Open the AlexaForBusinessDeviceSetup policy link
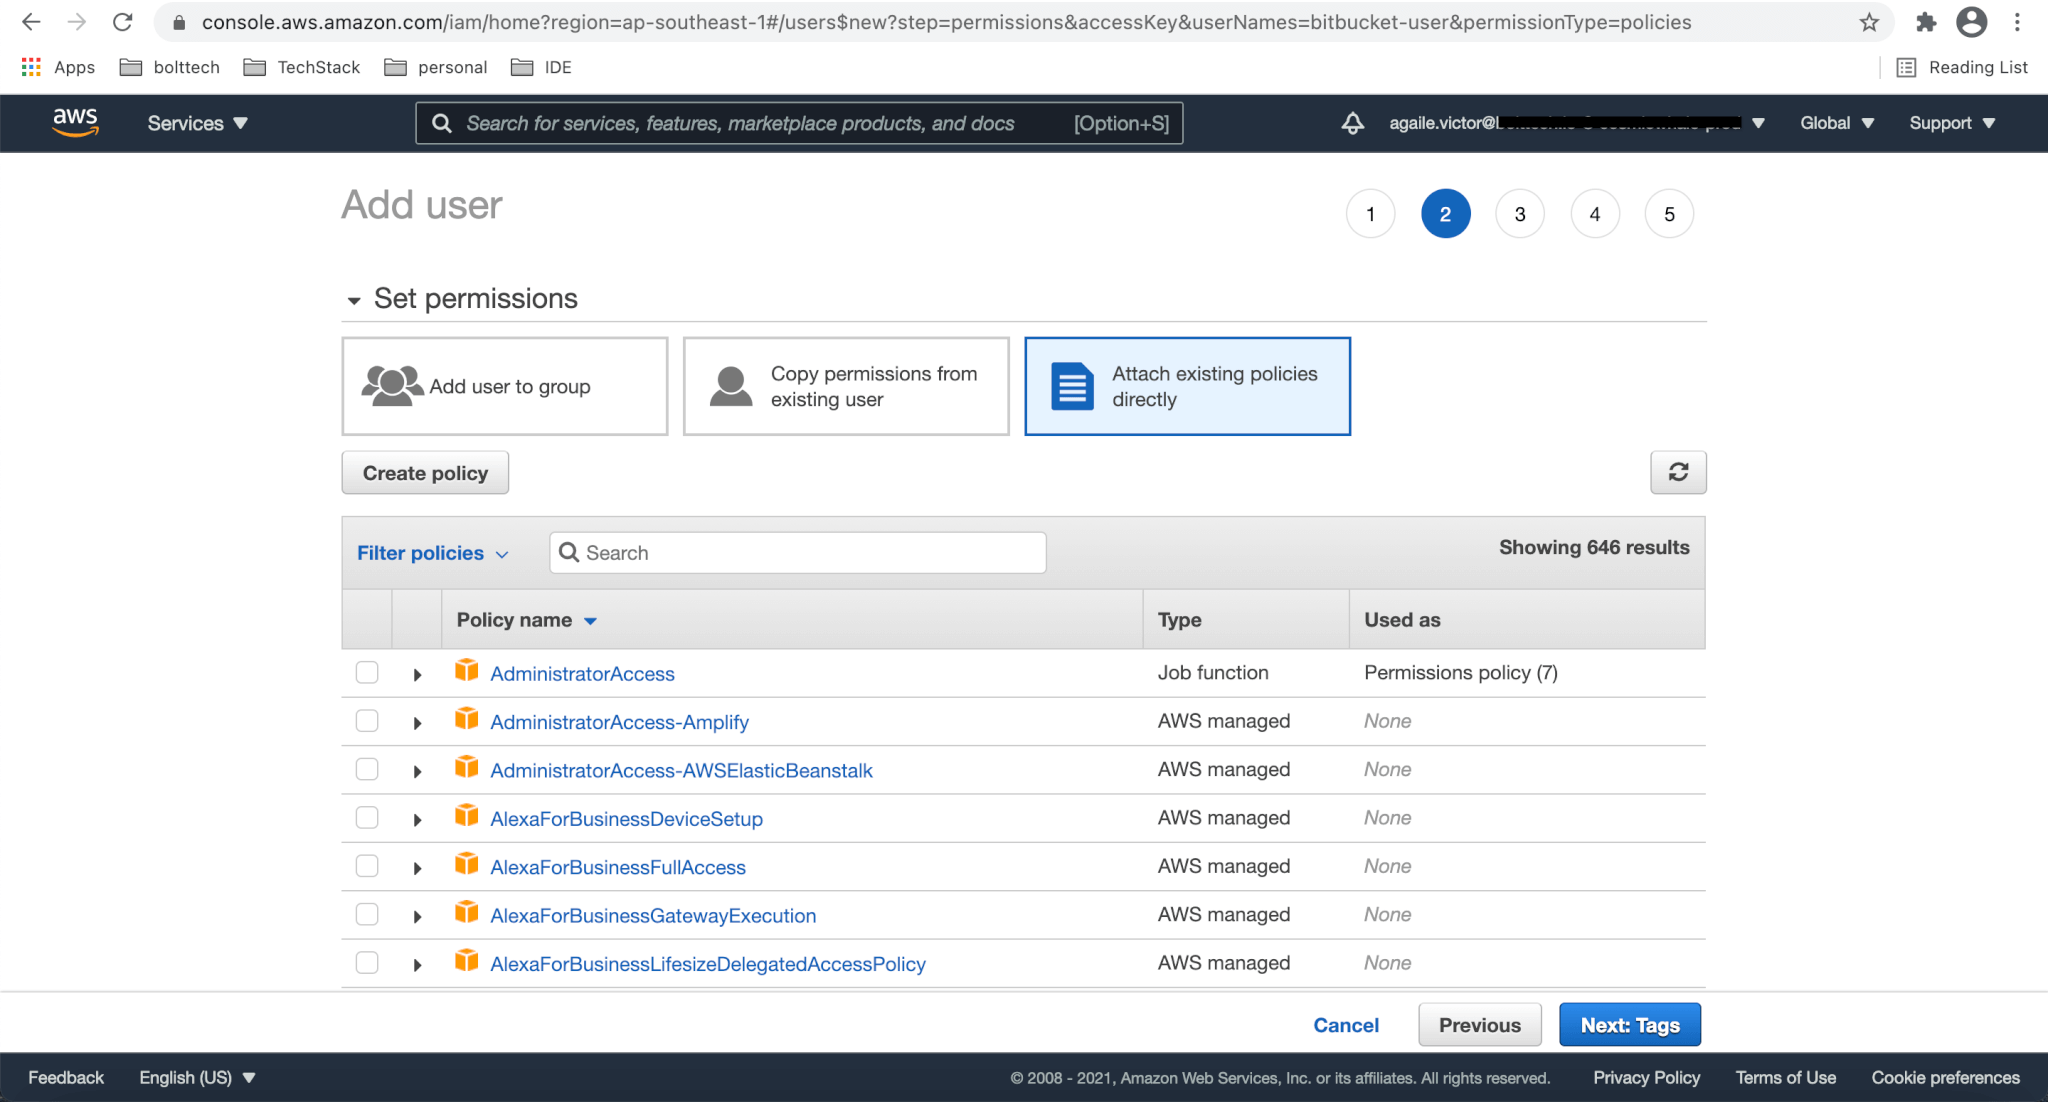2048x1102 pixels. [626, 819]
